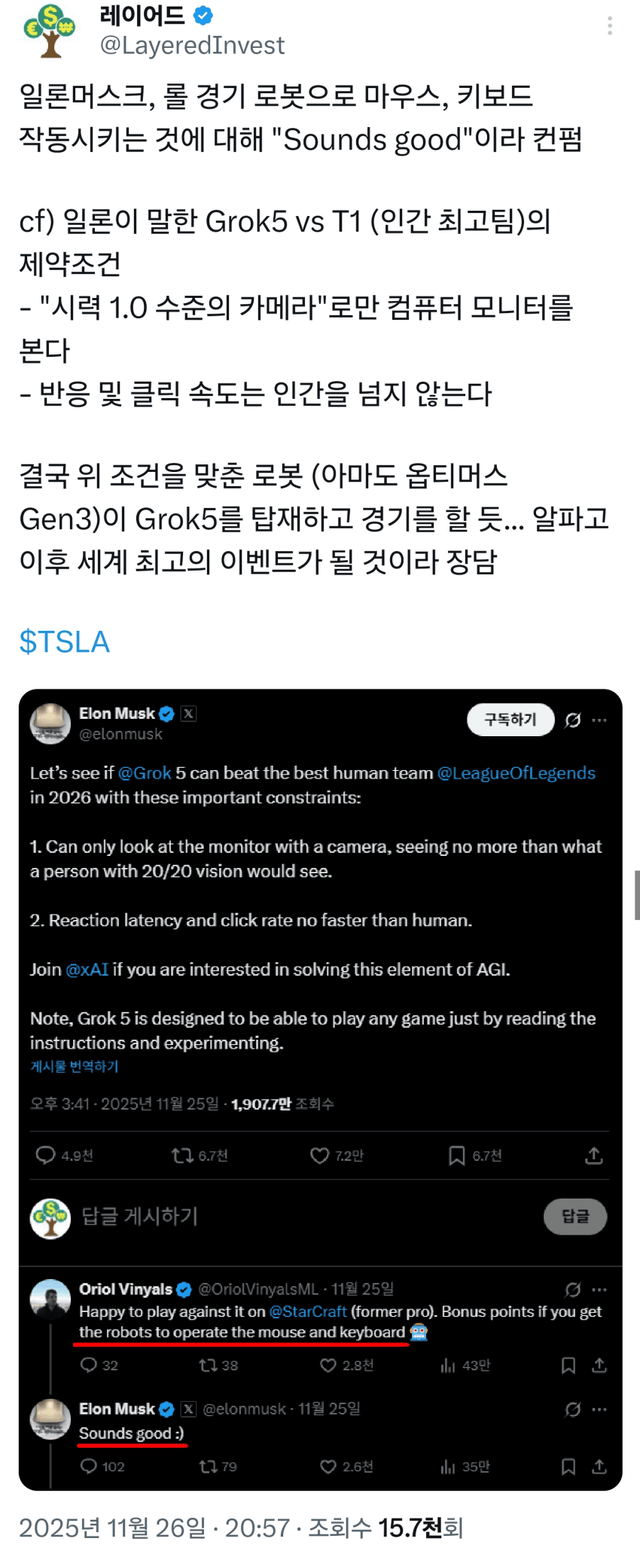The width and height of the screenshot is (640, 1553).
Task: Repost the post with 6.7천 reposts
Action: point(182,1155)
